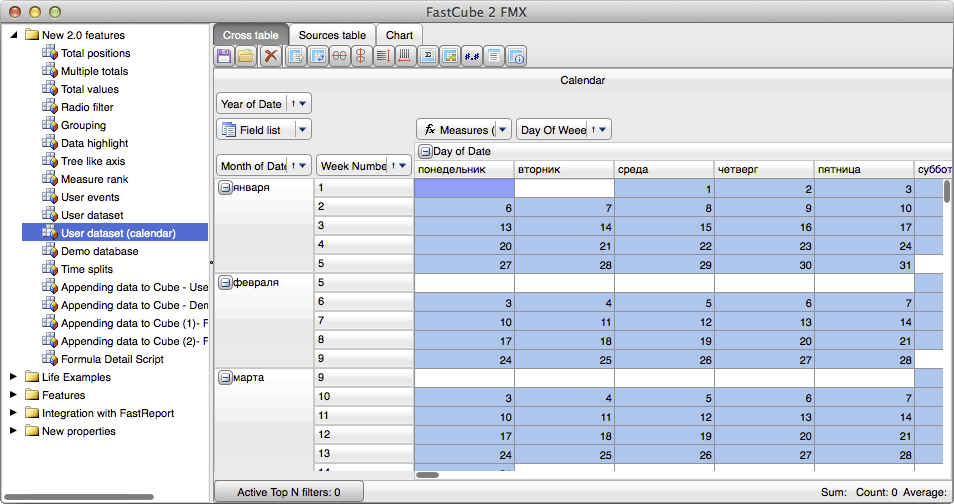
Task: Select Demo database in the tree
Action: coord(100,251)
